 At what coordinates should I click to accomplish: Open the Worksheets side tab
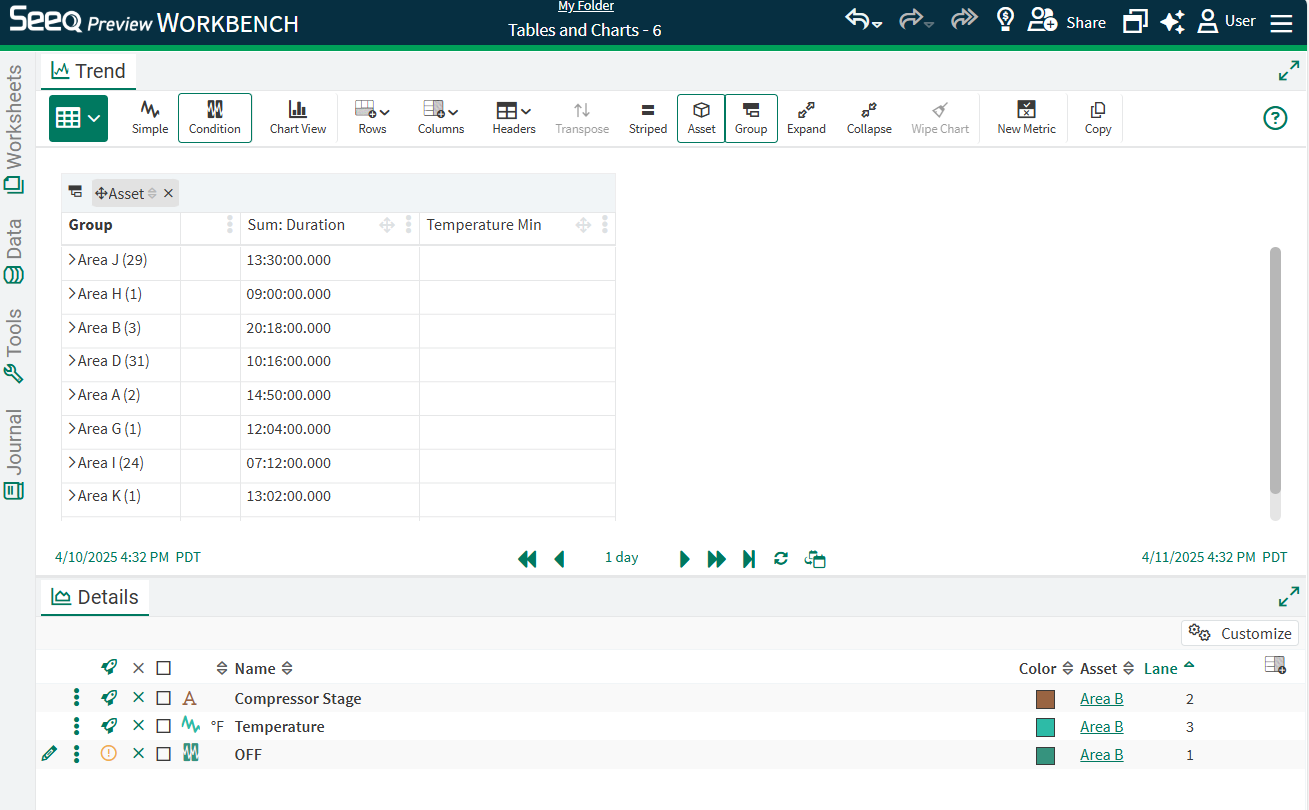pyautogui.click(x=15, y=129)
